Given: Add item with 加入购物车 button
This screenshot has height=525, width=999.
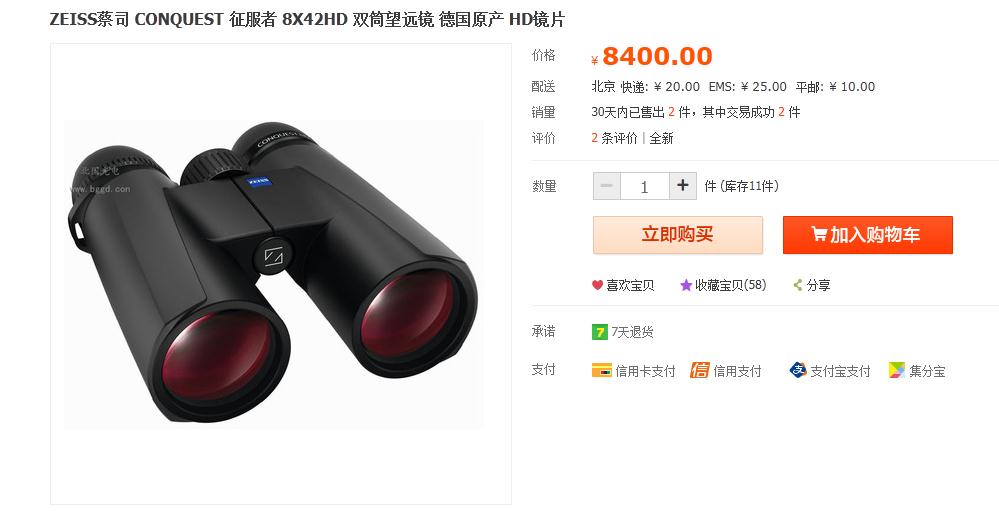Looking at the screenshot, I should [868, 234].
